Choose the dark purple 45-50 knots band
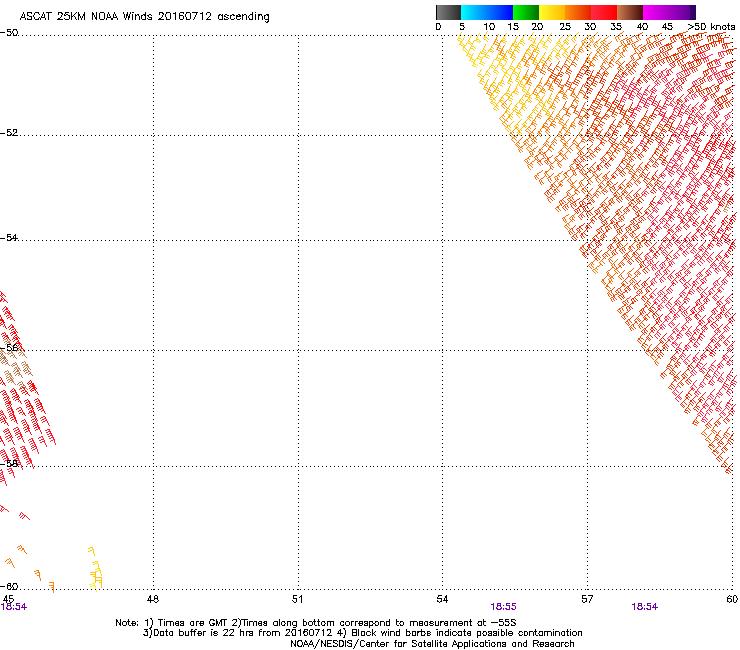 click(x=682, y=12)
